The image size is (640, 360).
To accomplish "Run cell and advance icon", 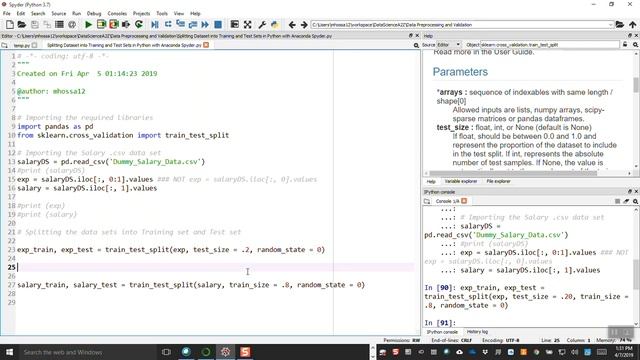I will 113,24.
